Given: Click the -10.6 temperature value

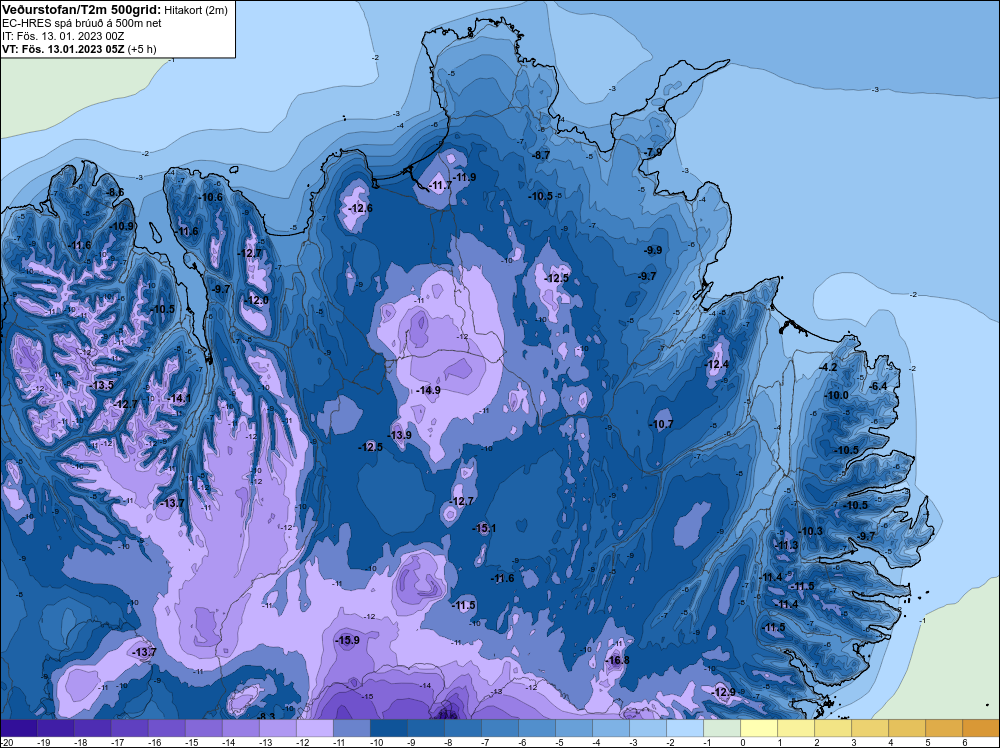Looking at the screenshot, I should pos(210,197).
